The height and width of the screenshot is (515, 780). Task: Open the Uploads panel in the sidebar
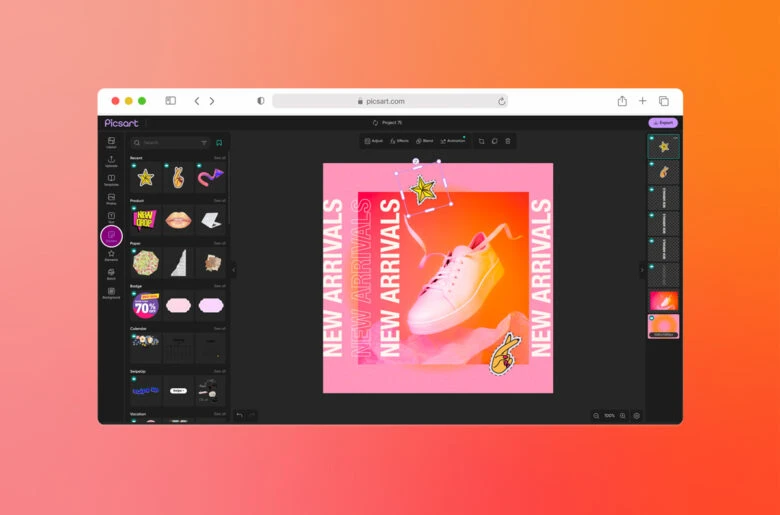coord(111,160)
